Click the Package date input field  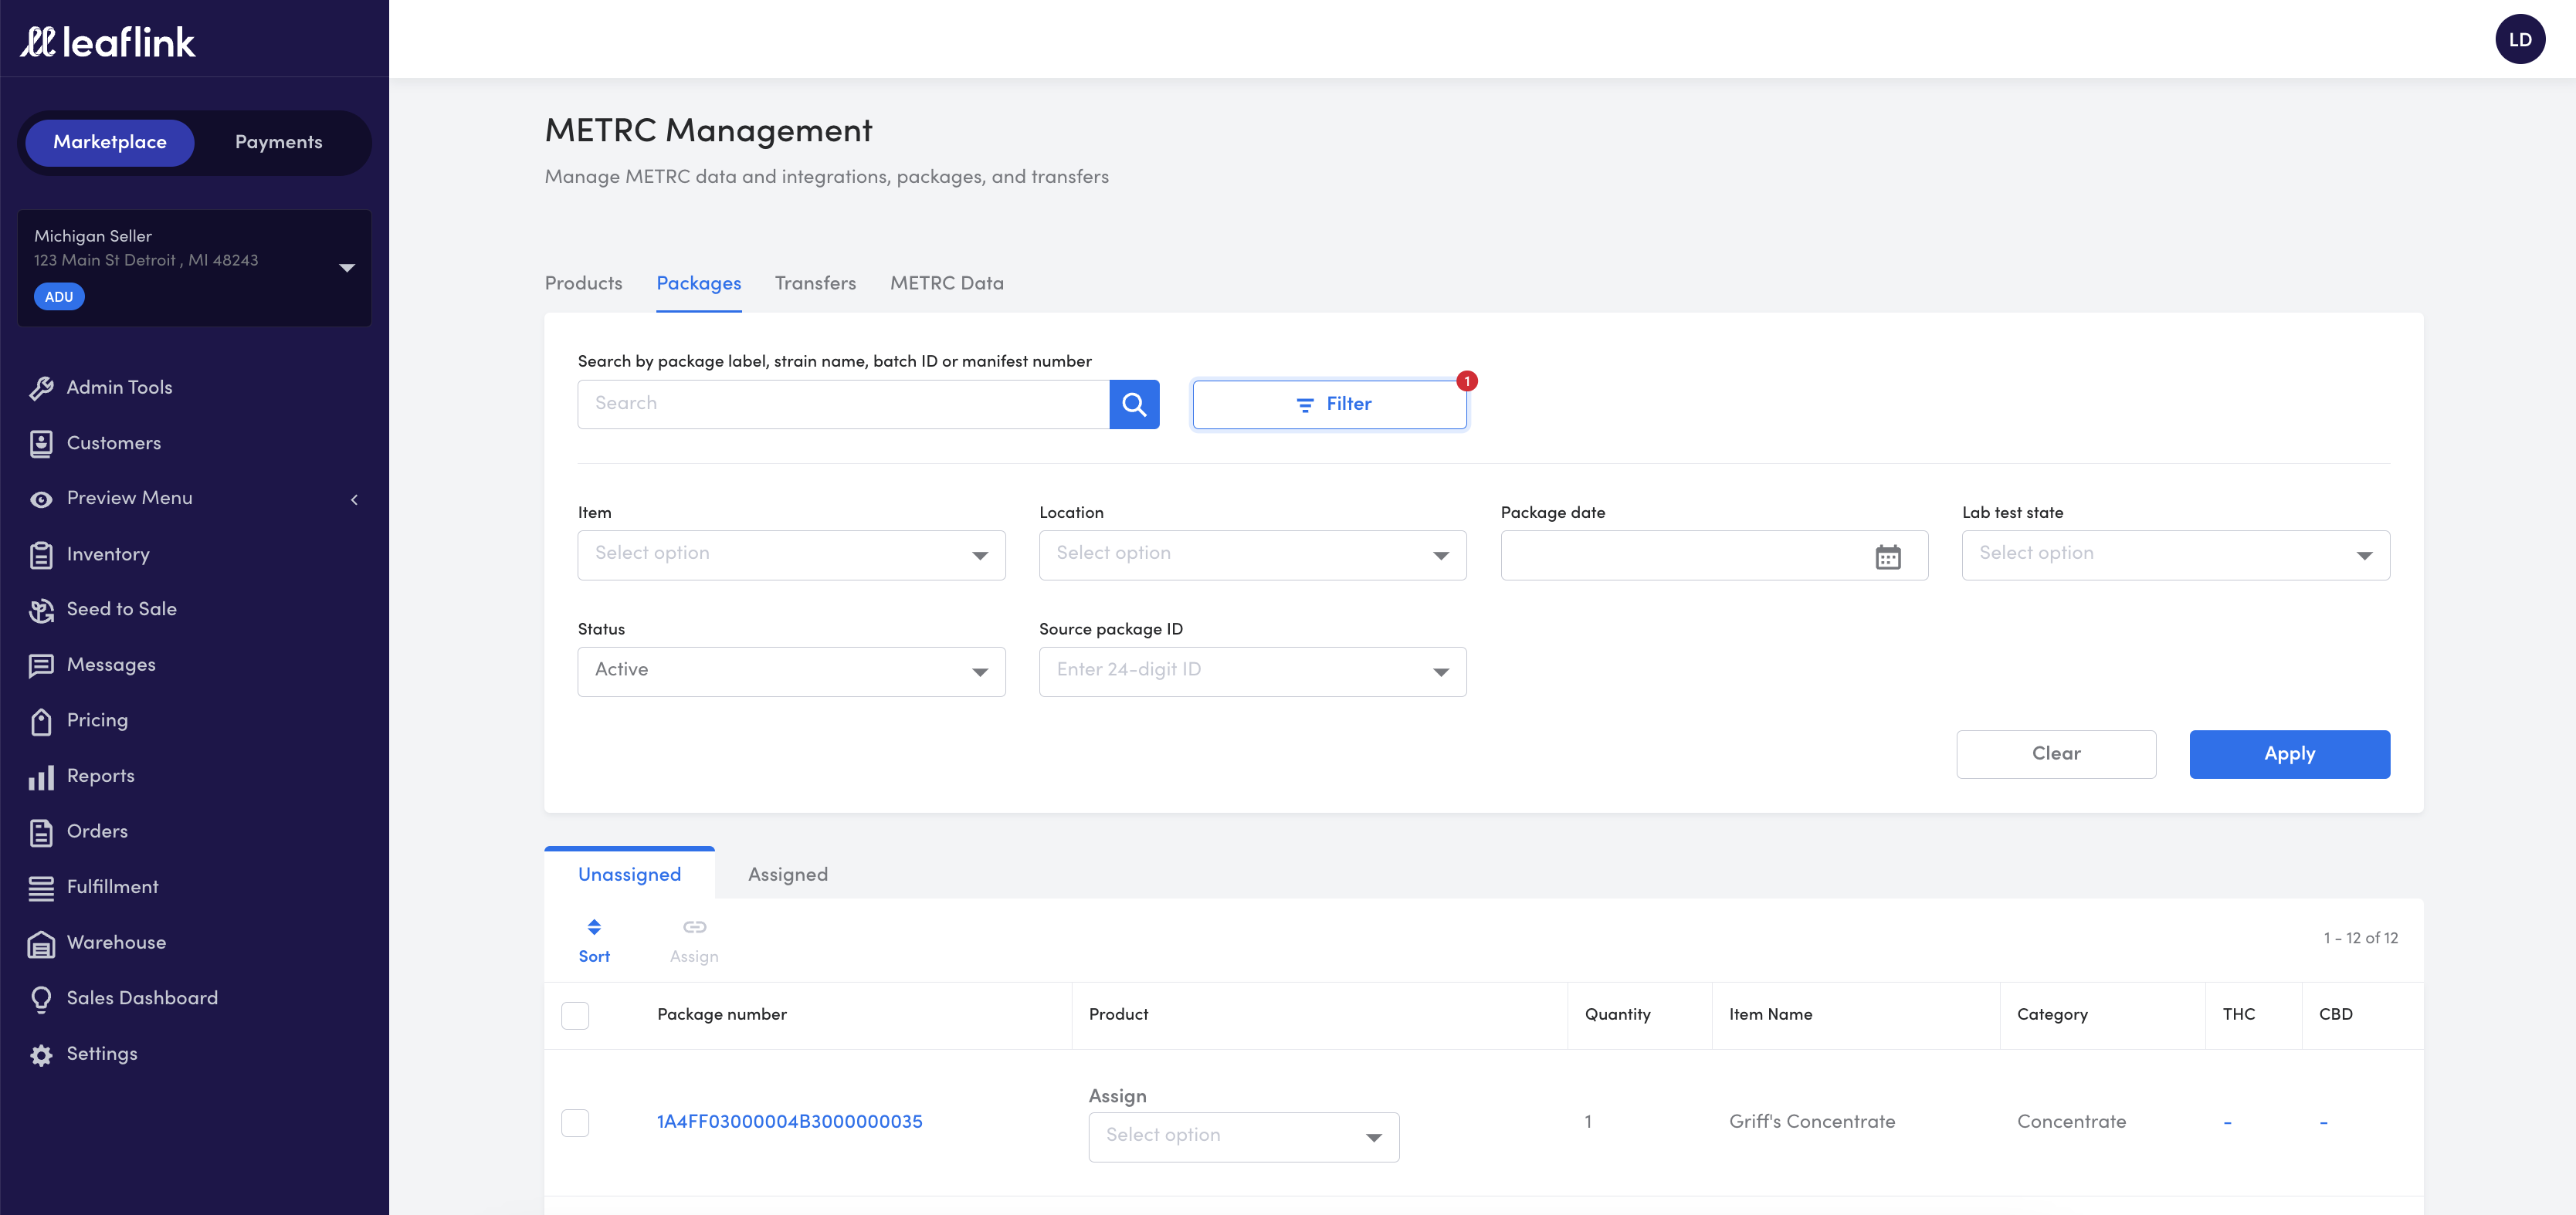(x=1714, y=555)
